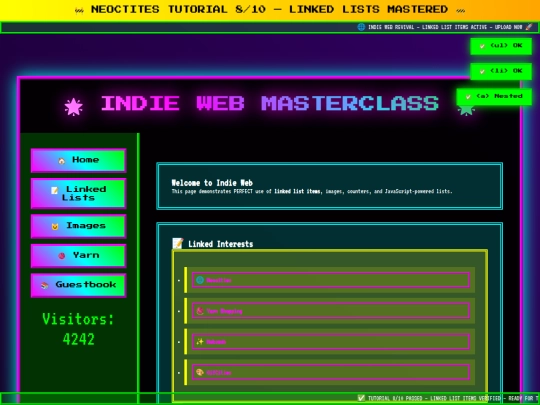Click the bold 'linked list items' text
Viewport: 540px width, 405px height.
(297, 191)
